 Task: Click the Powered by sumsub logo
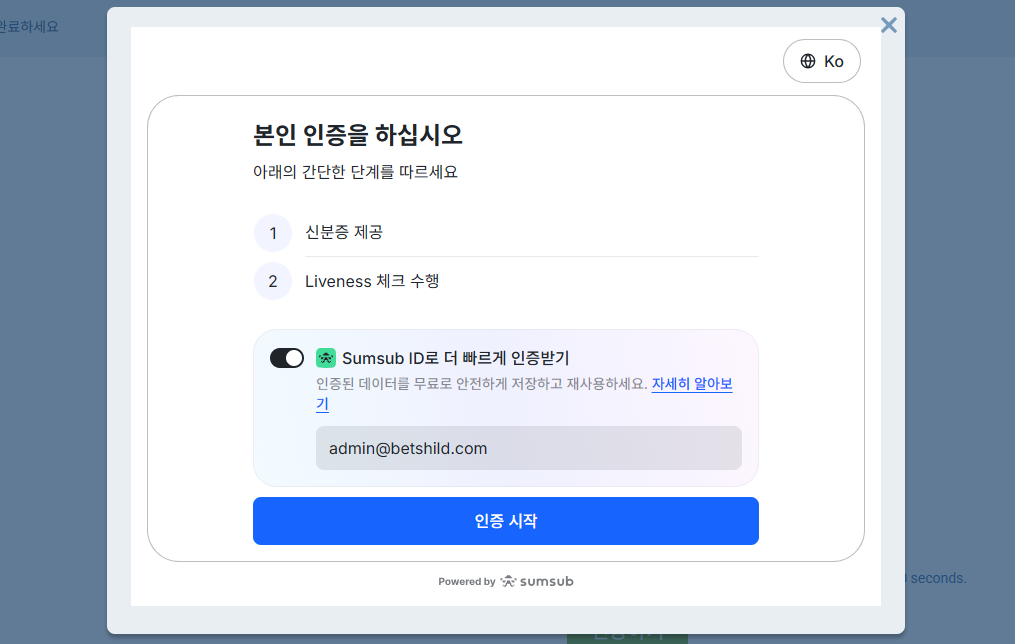506,581
